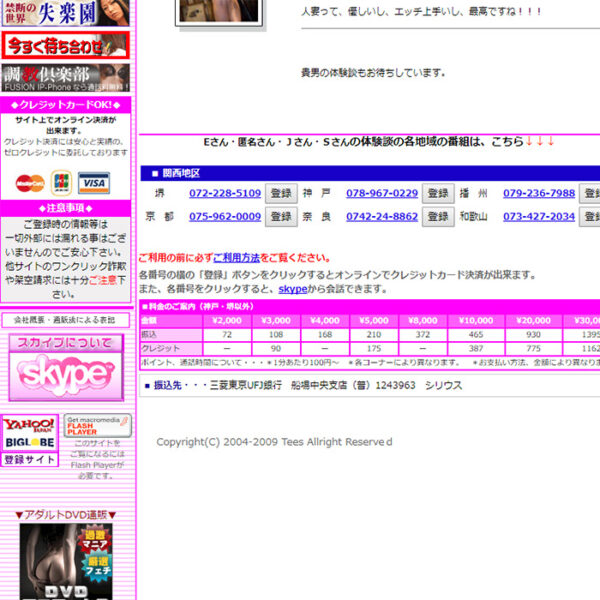Open the skype logo banner
The height and width of the screenshot is (600, 600).
(x=66, y=376)
